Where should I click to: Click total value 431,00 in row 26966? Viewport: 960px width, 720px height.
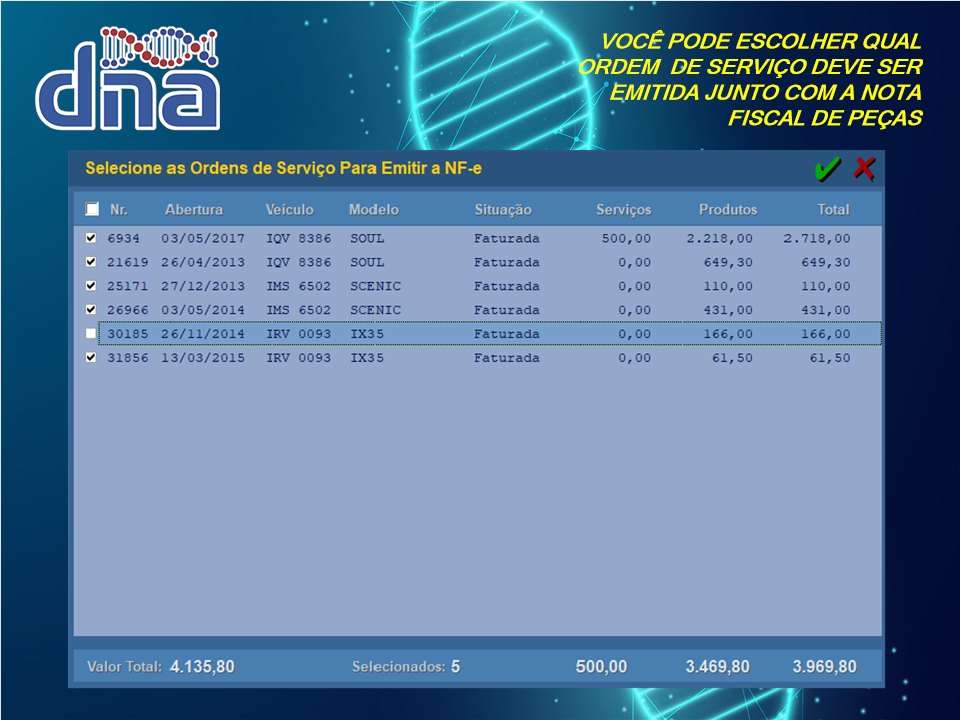(826, 310)
